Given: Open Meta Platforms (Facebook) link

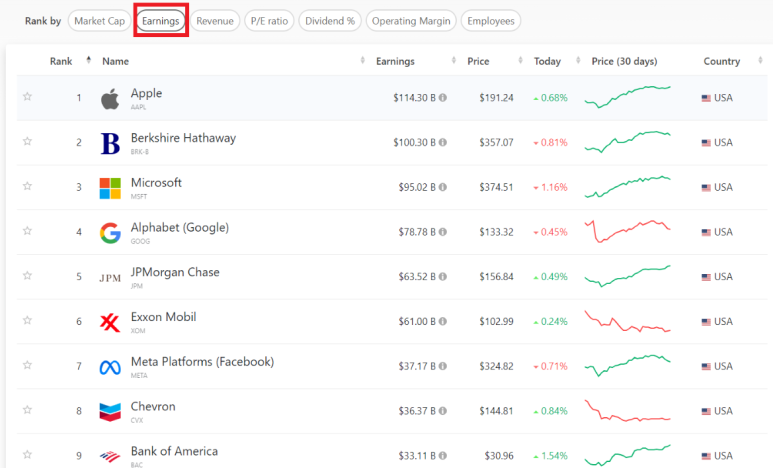Looking at the screenshot, I should (202, 362).
